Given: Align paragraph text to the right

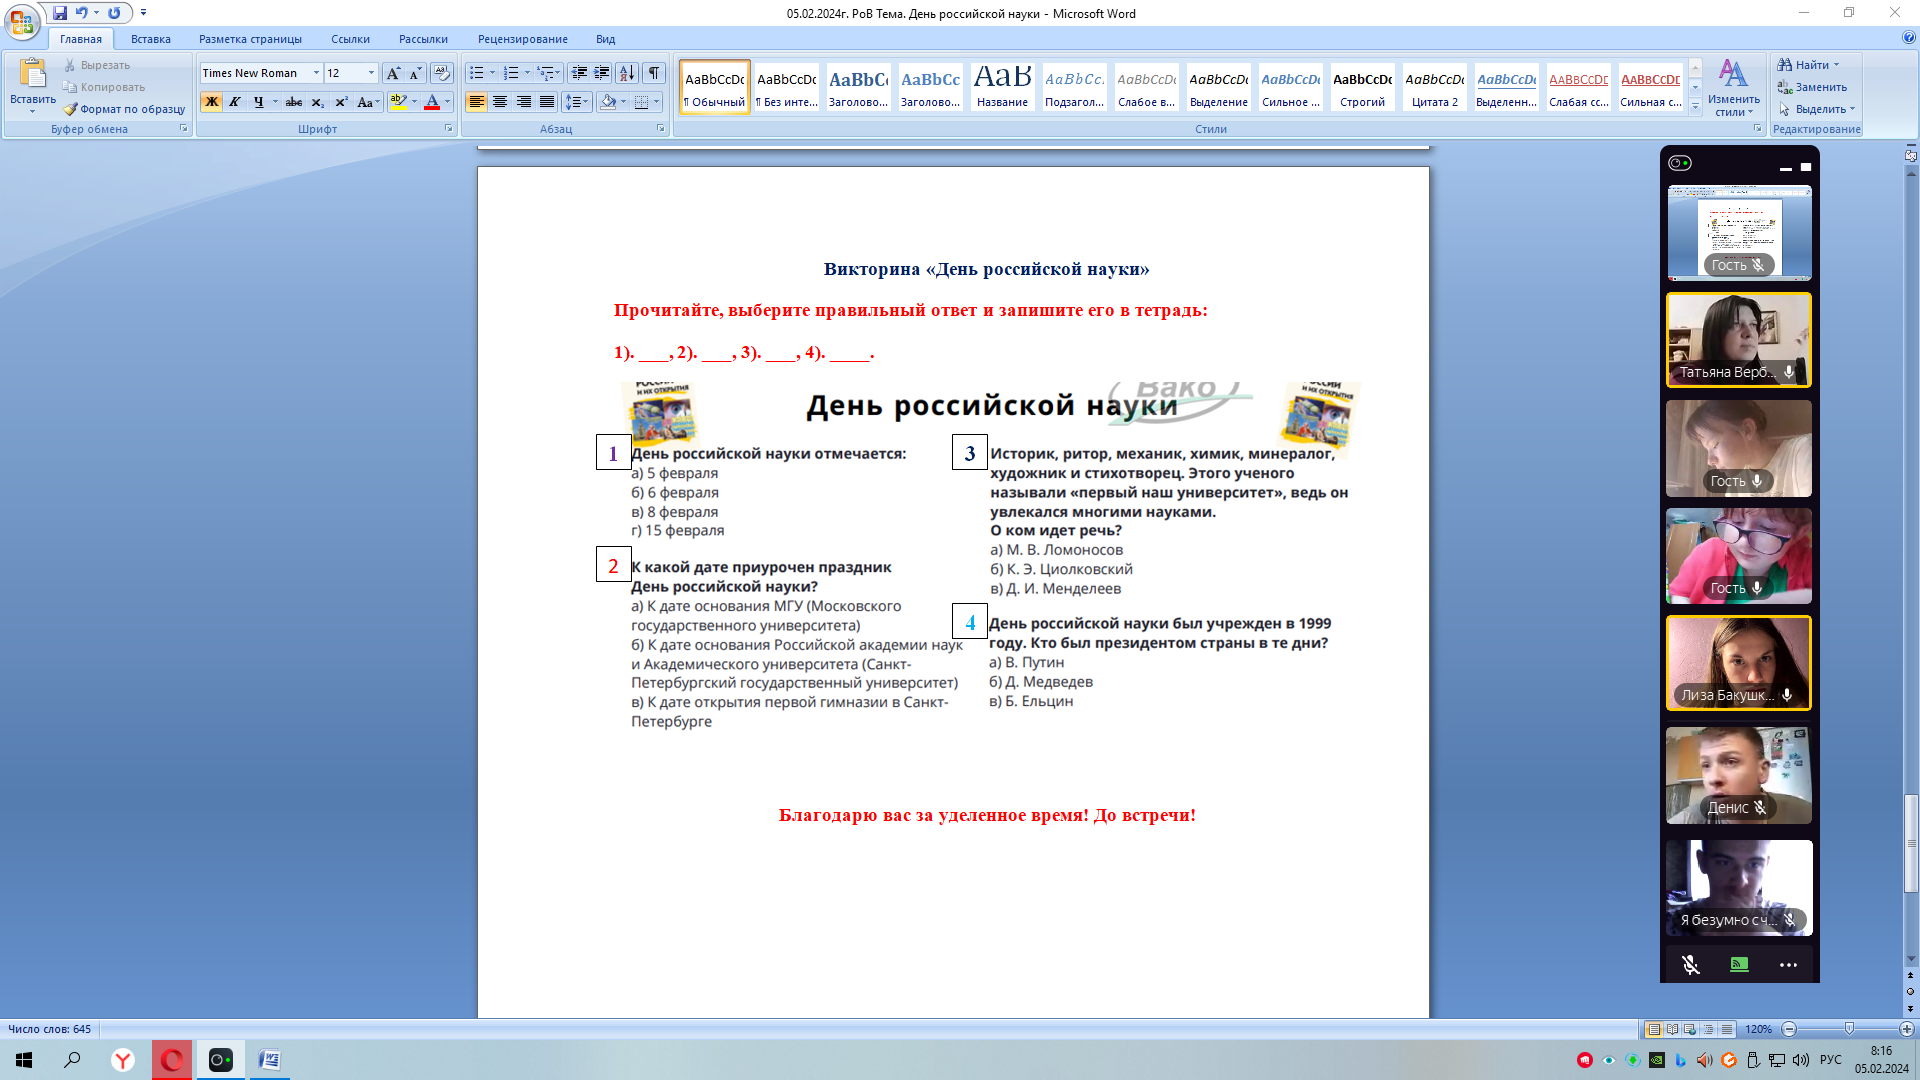Looking at the screenshot, I should [524, 102].
